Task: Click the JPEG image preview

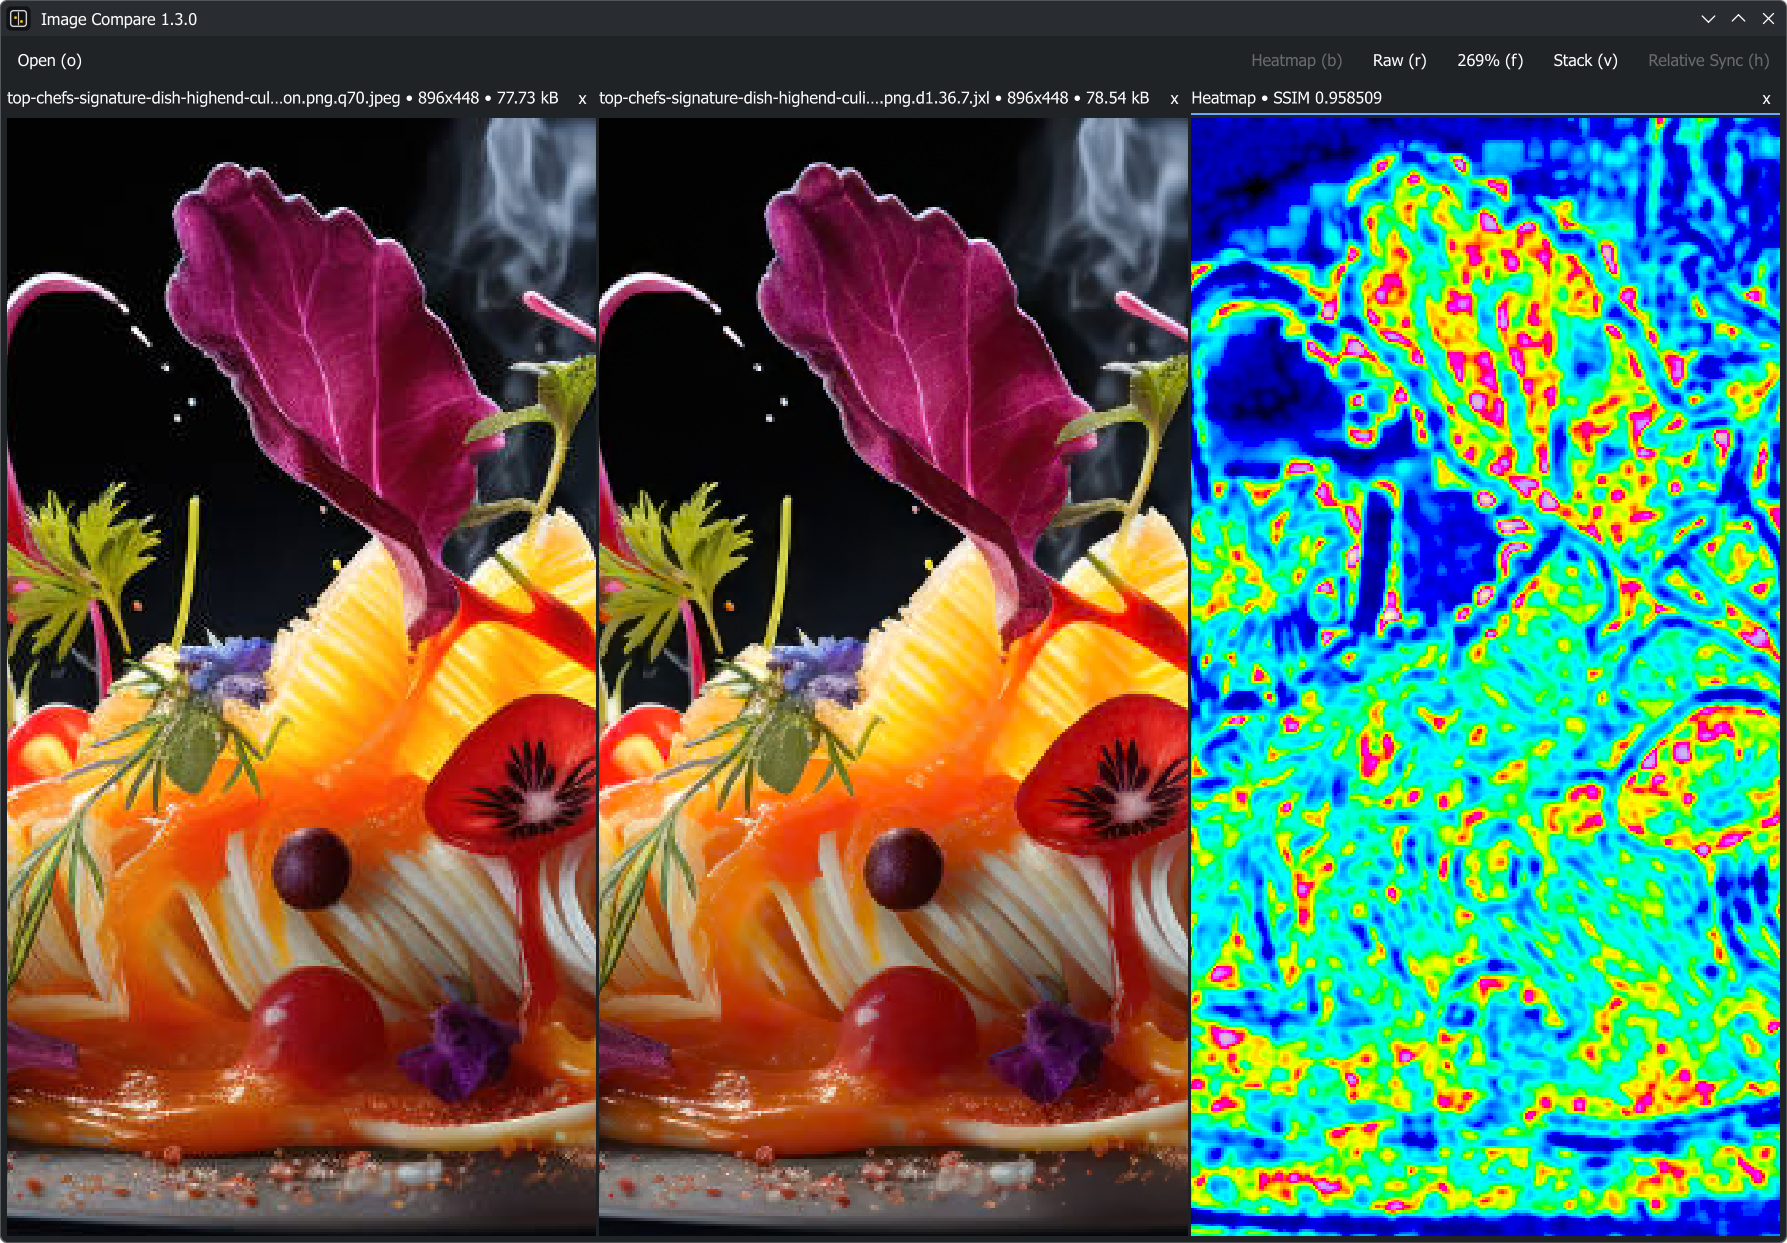Action: (301, 677)
